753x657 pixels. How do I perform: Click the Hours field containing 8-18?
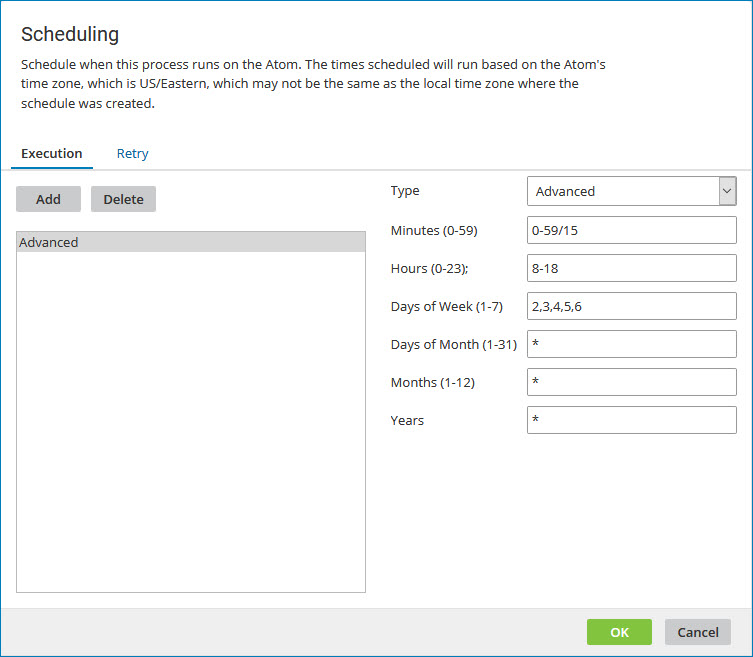click(631, 268)
